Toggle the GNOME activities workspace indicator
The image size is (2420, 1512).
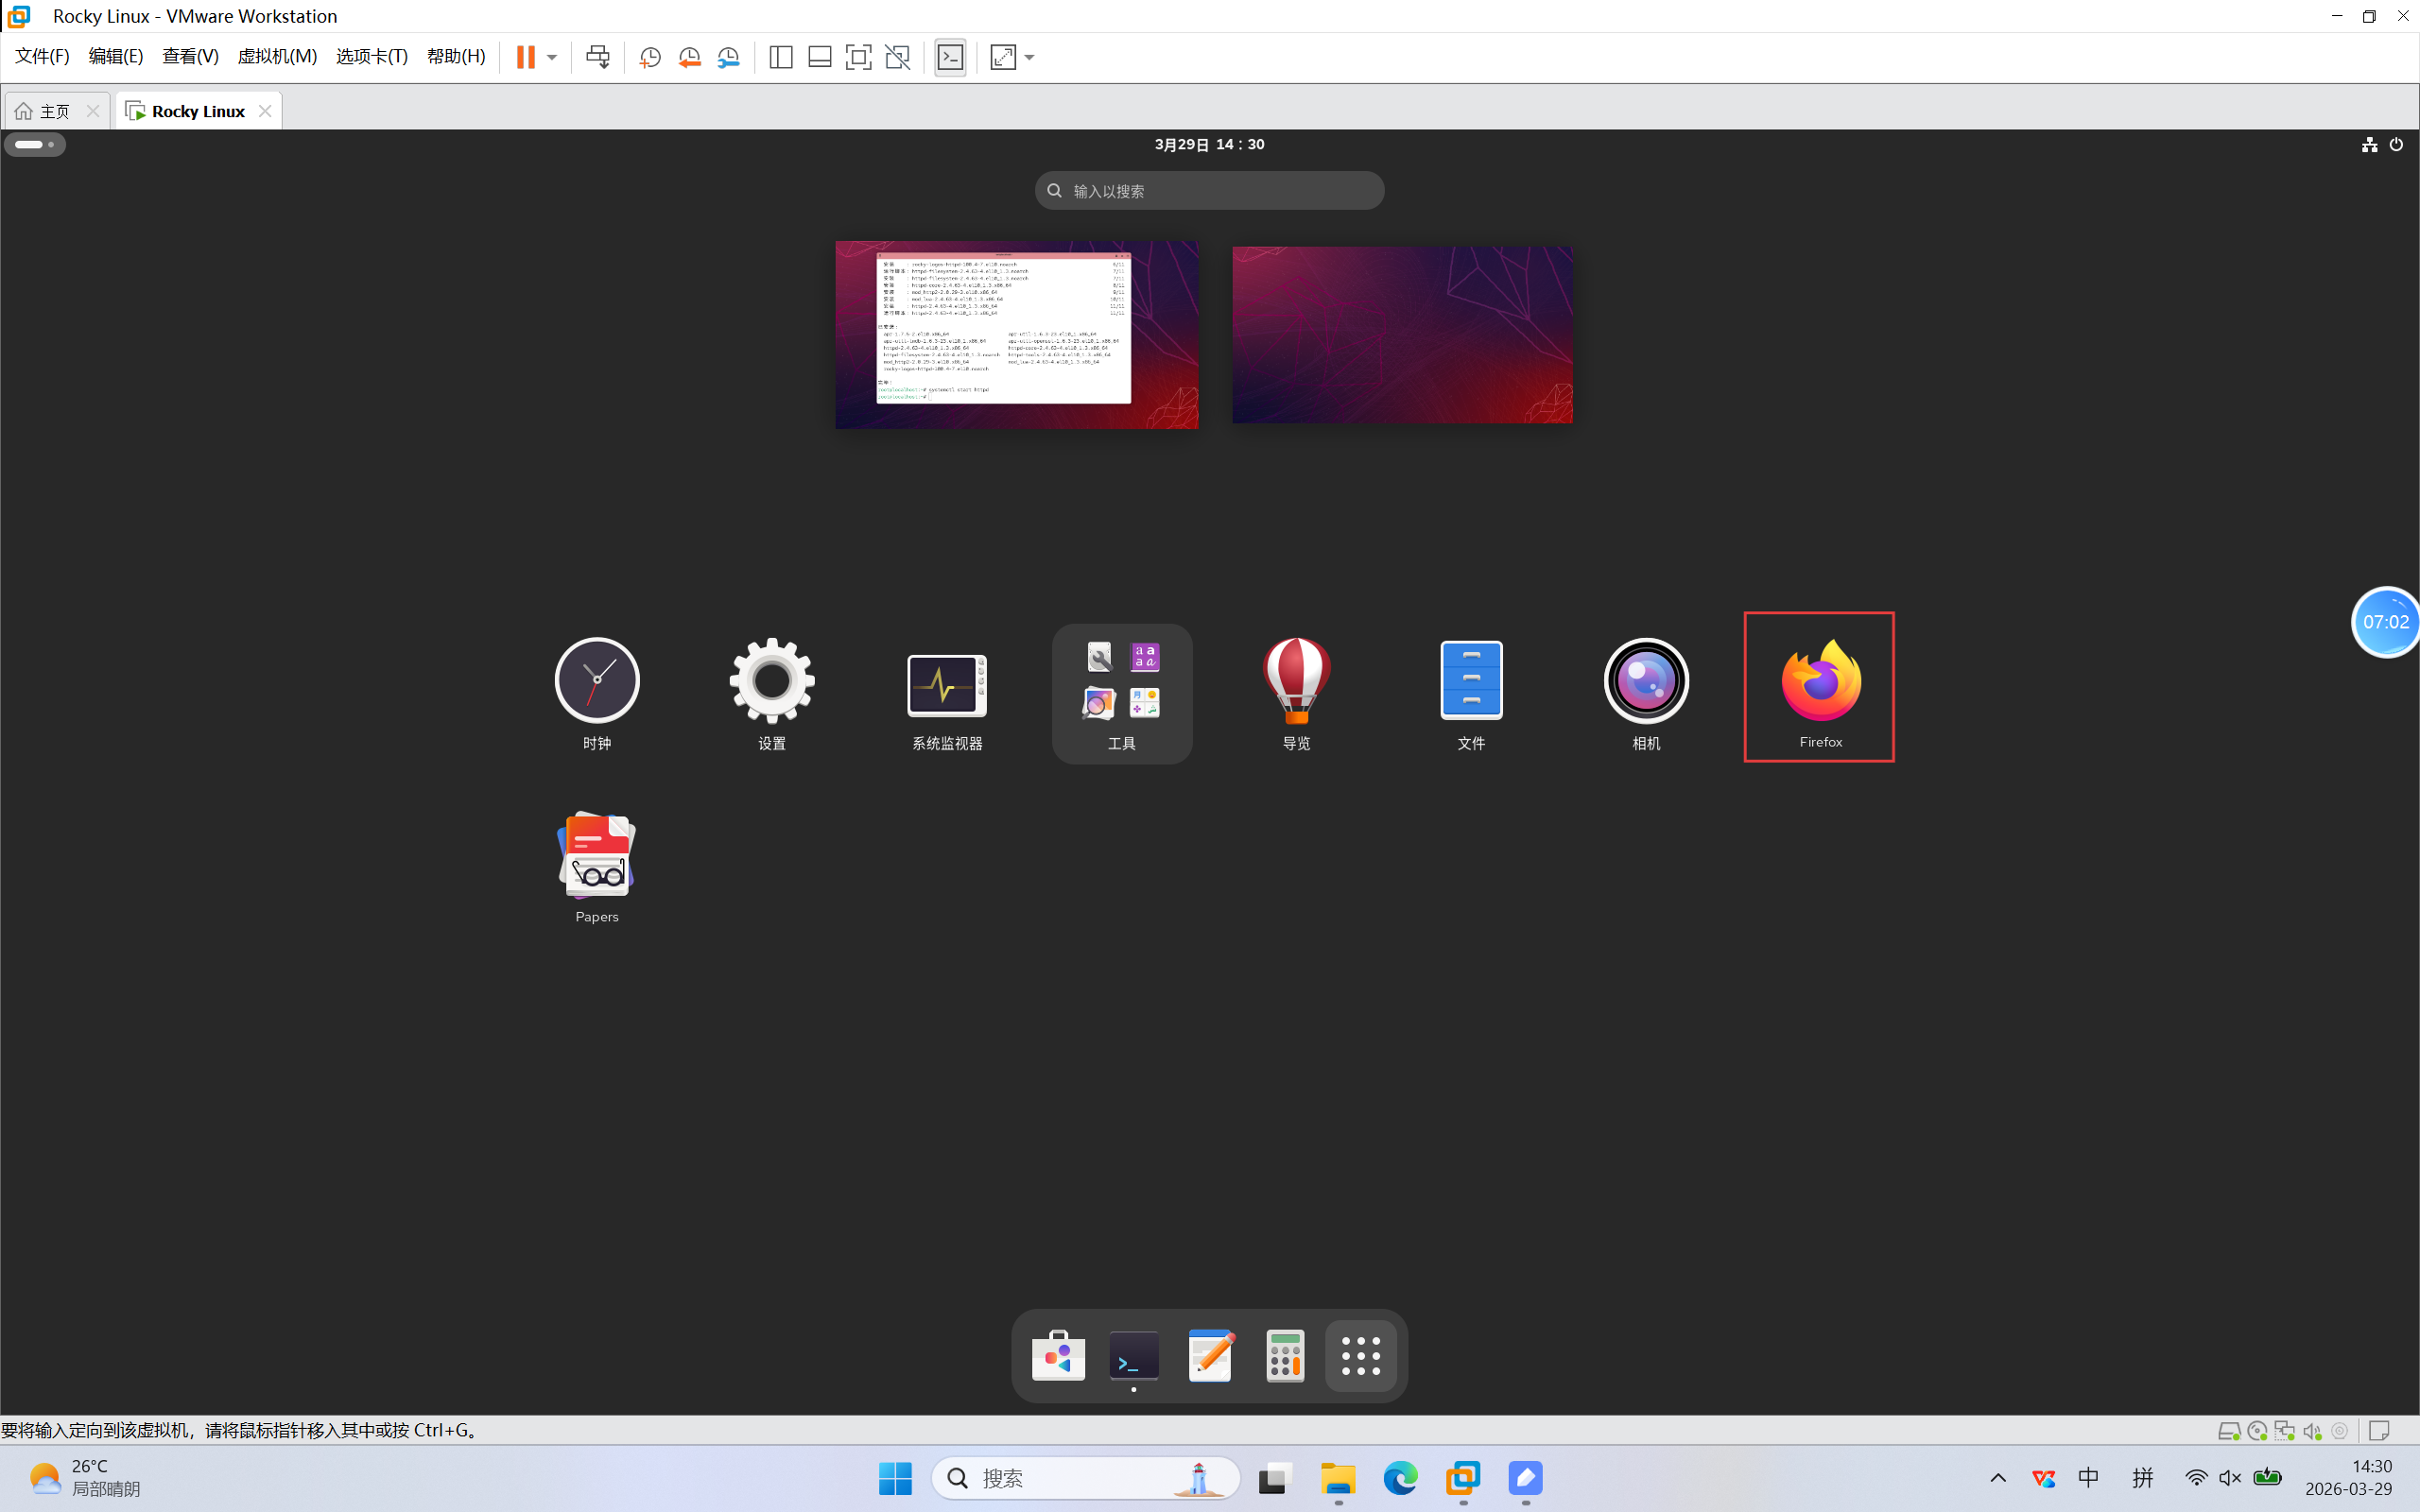click(x=35, y=145)
